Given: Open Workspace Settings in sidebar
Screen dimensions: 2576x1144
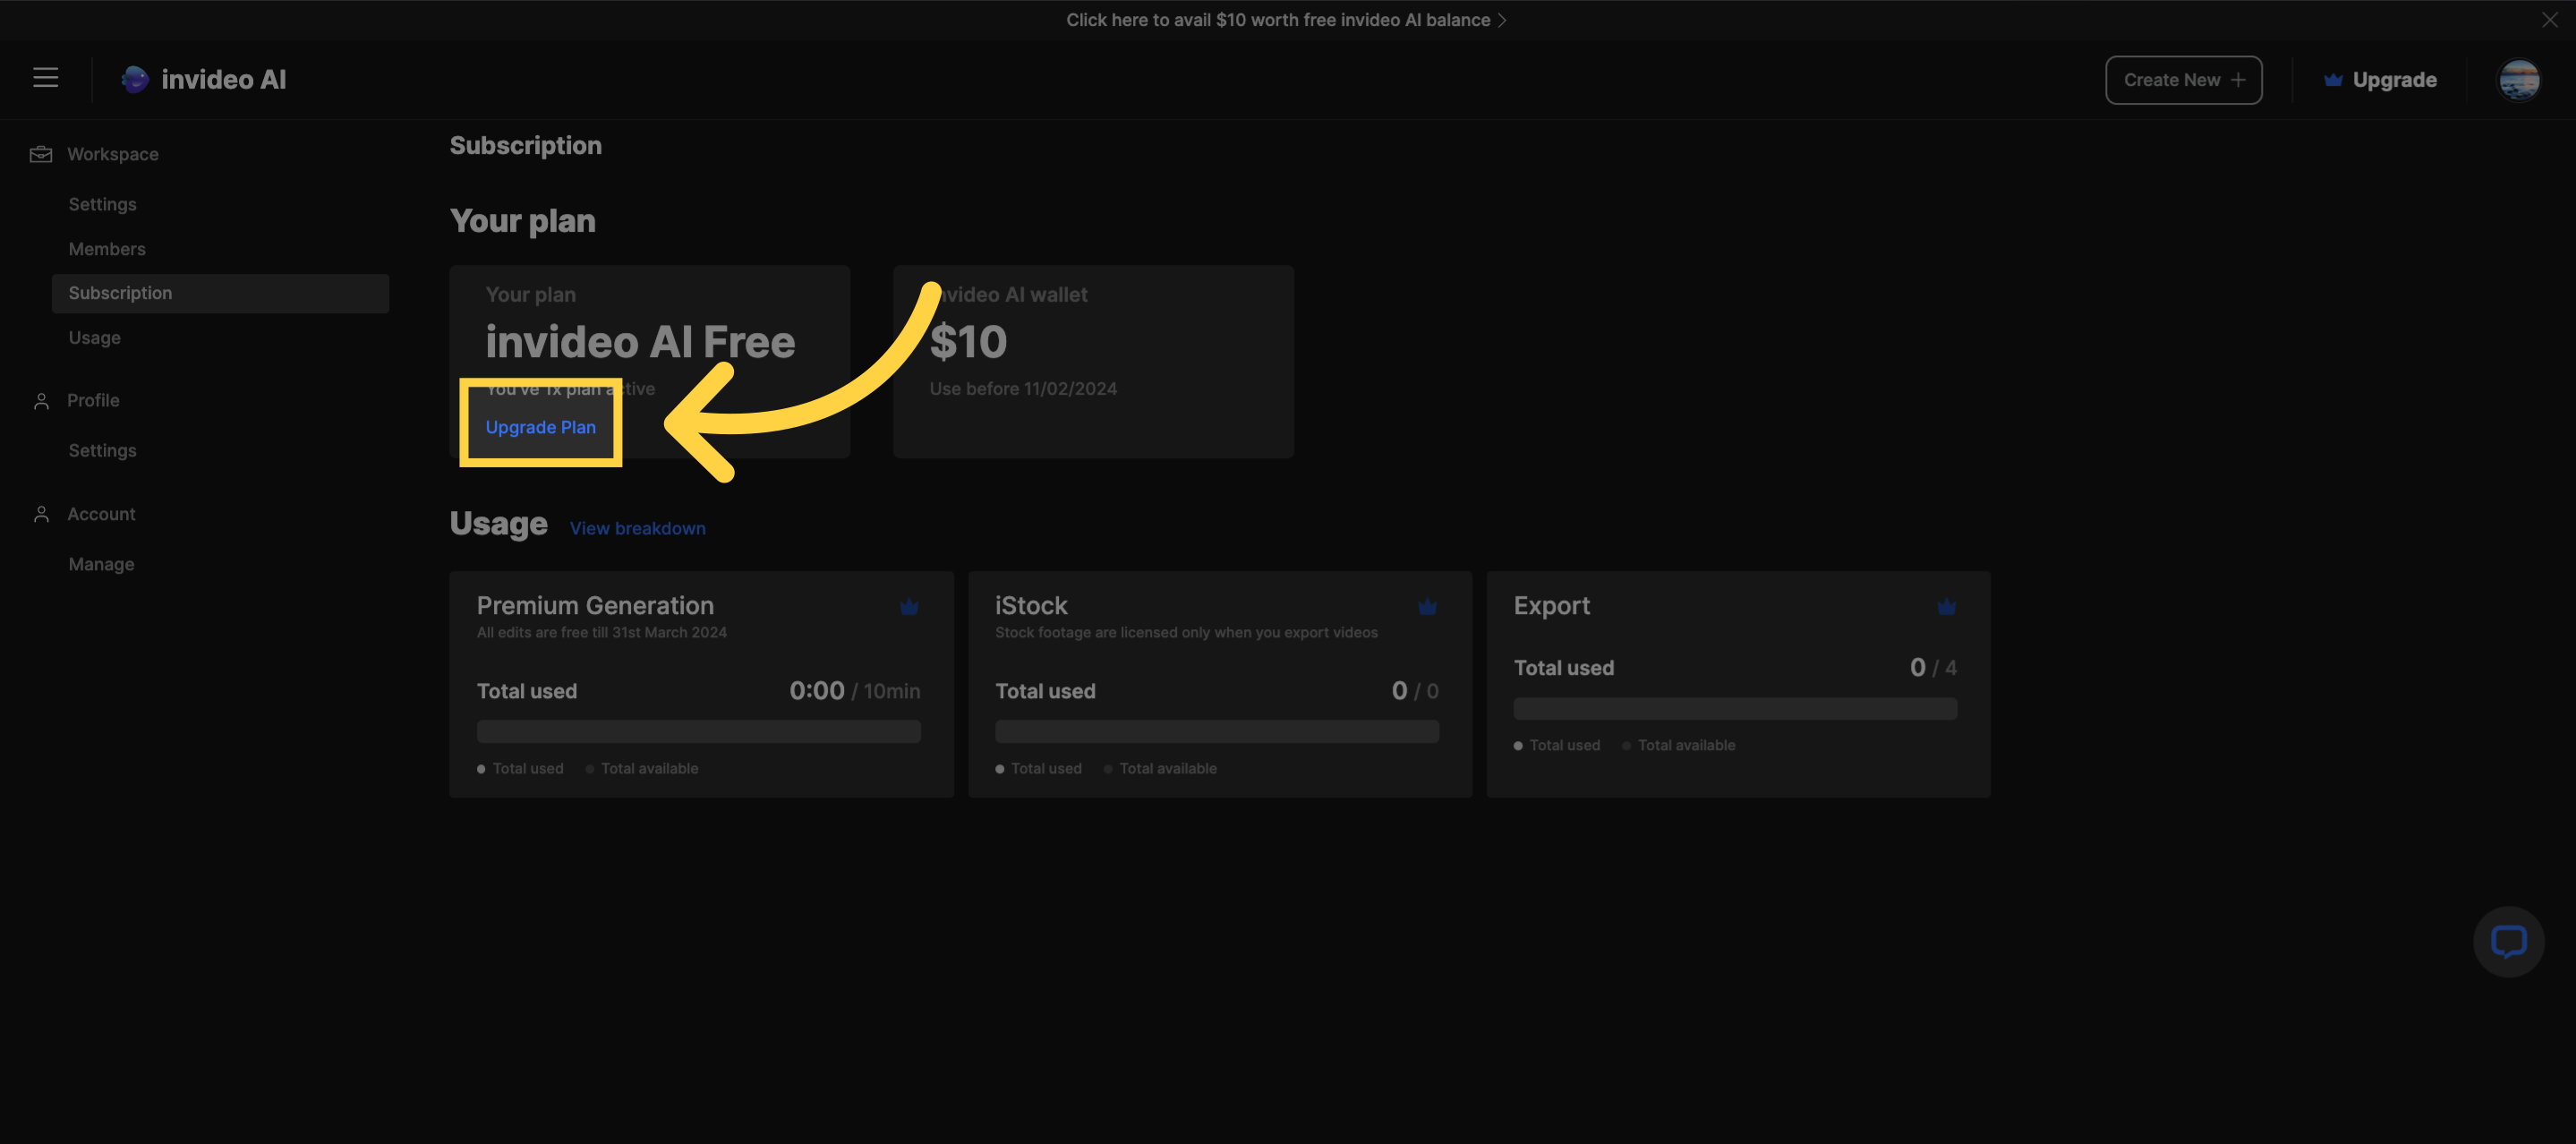Looking at the screenshot, I should (102, 204).
